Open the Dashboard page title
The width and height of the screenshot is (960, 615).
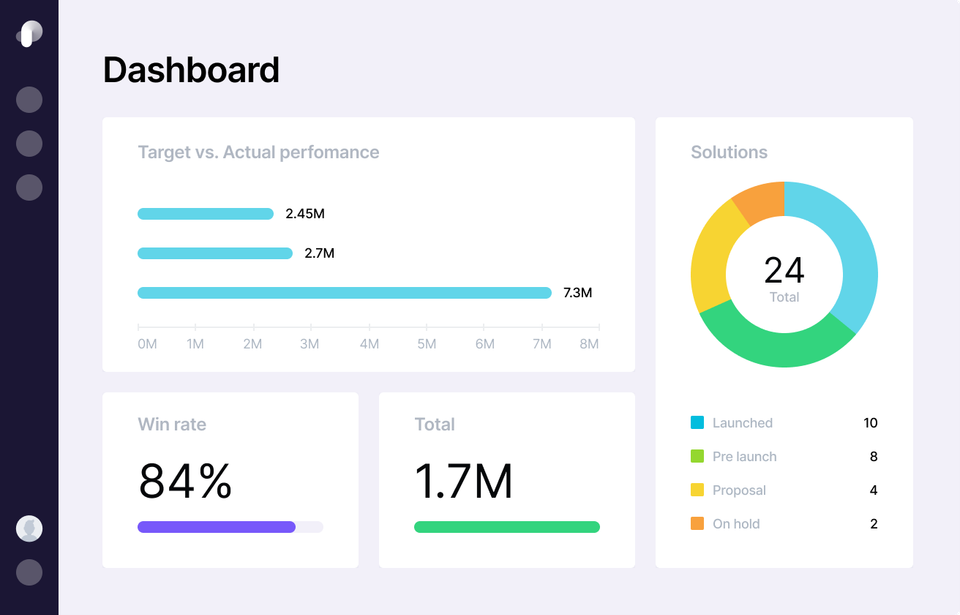coord(191,70)
